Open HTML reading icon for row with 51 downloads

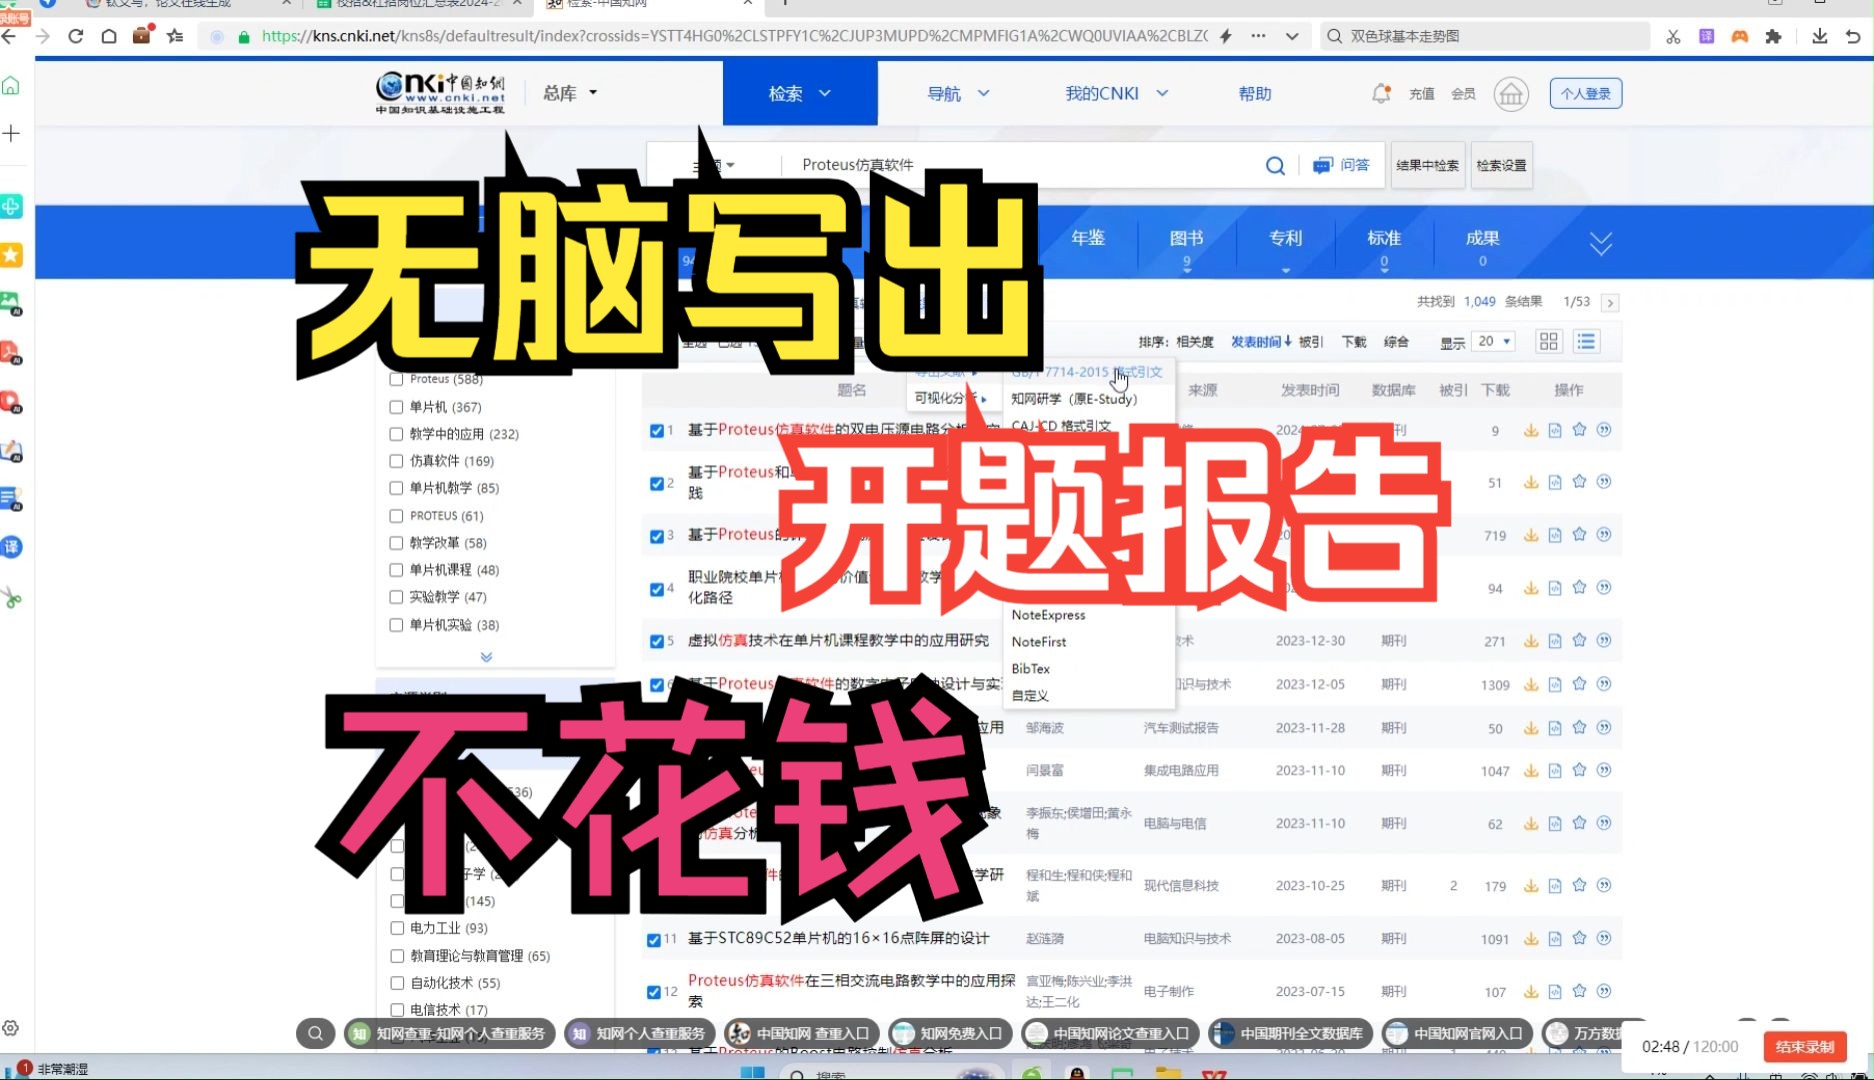pyautogui.click(x=1555, y=482)
